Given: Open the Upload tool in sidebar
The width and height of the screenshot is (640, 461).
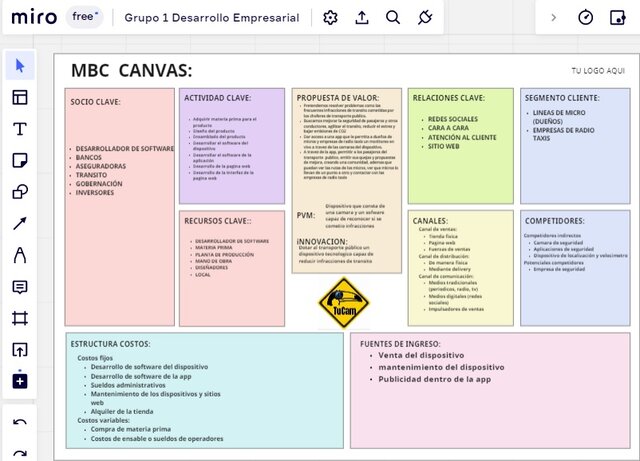Looking at the screenshot, I should pyautogui.click(x=20, y=350).
